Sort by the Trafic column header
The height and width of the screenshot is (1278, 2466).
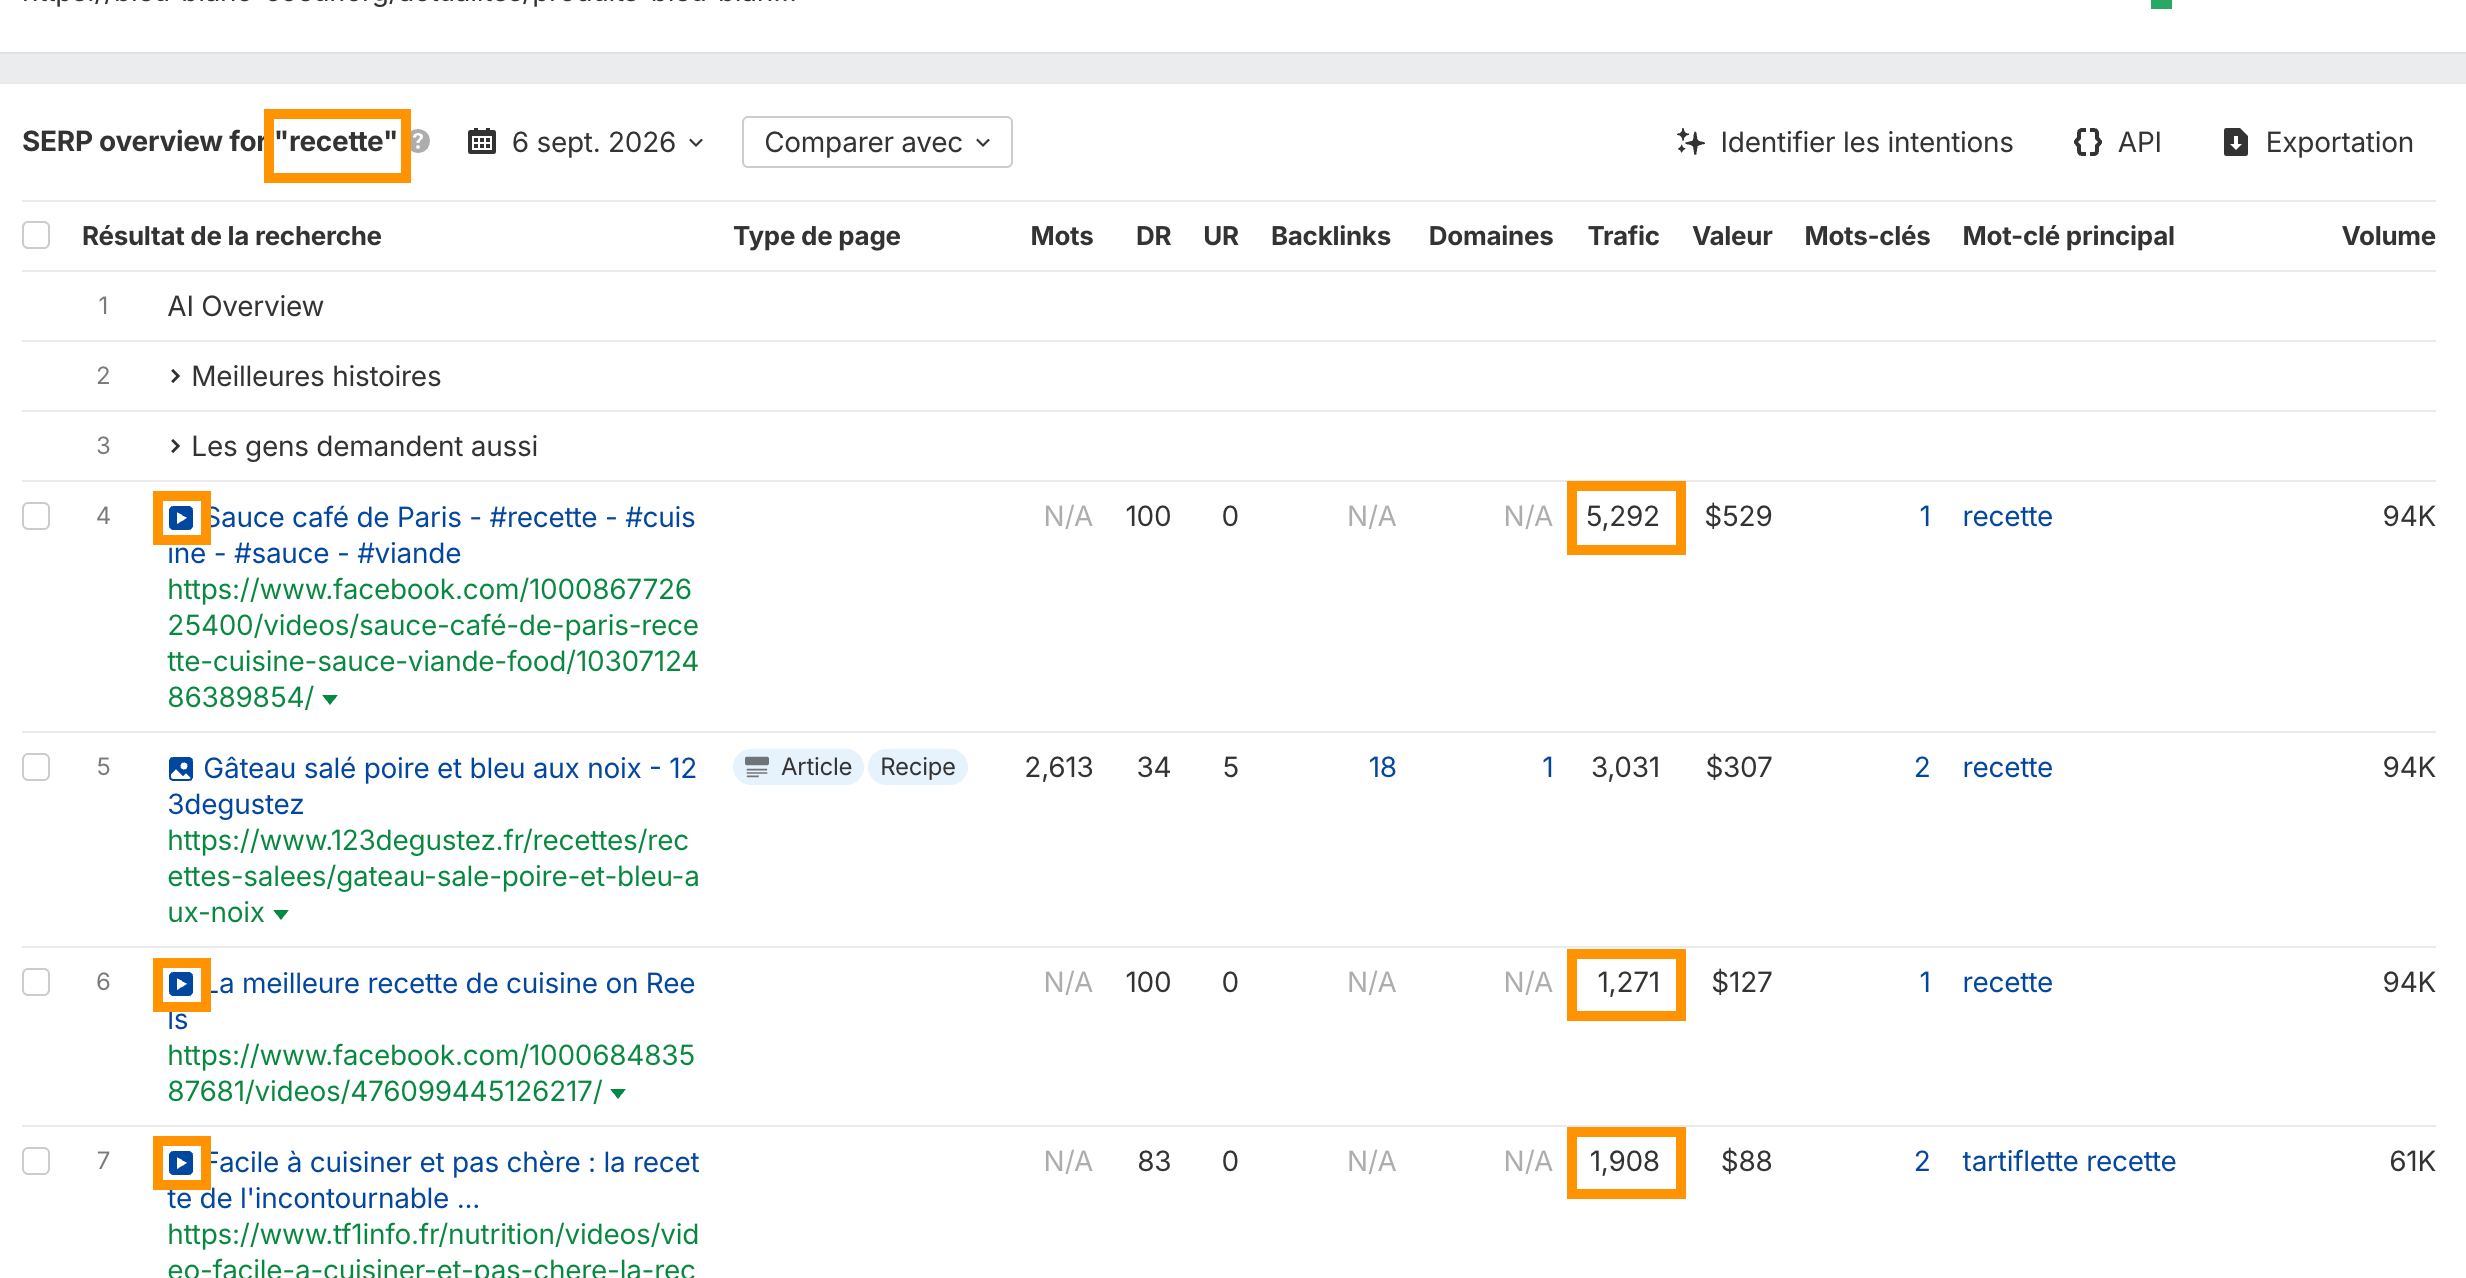[1623, 236]
